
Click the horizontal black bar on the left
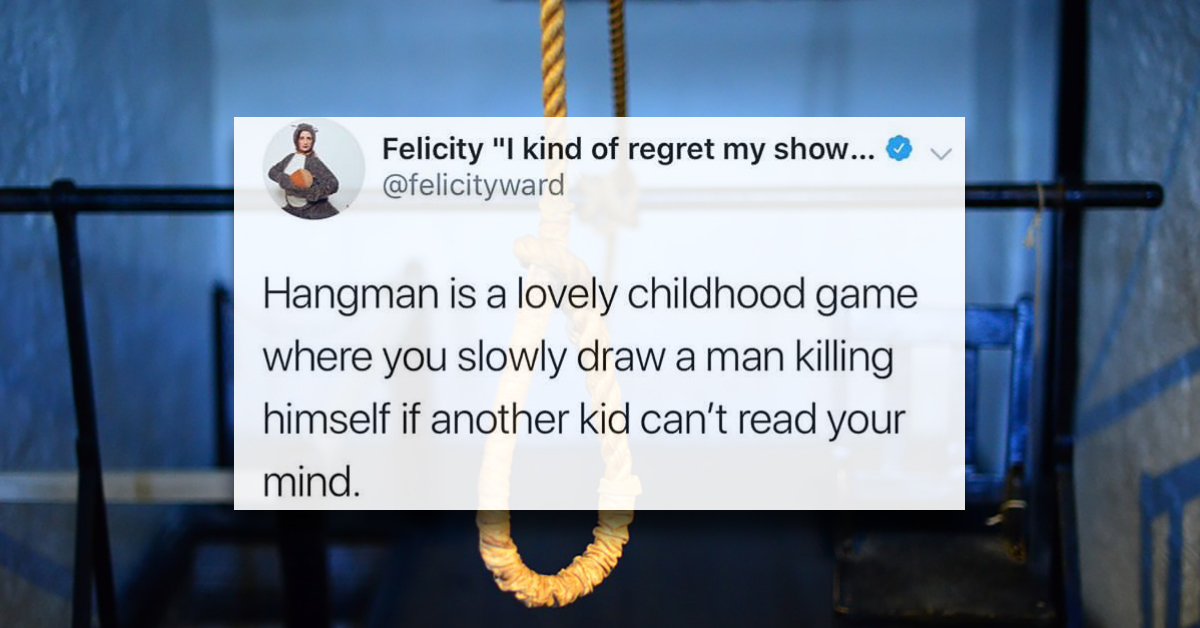pyautogui.click(x=117, y=199)
